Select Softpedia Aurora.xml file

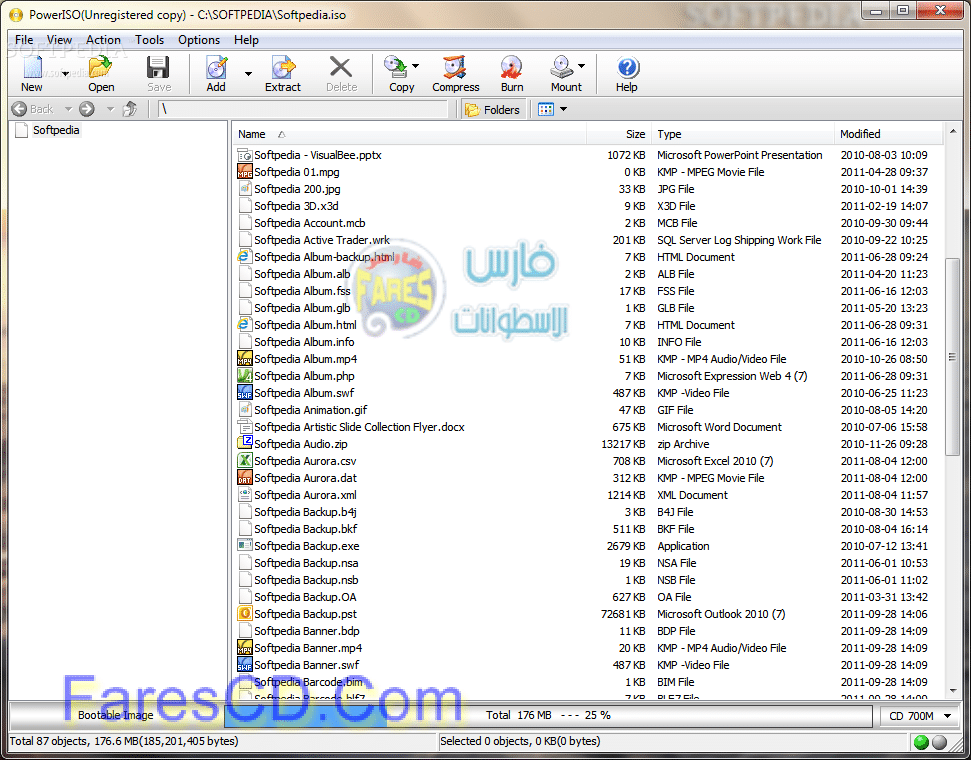coord(305,495)
